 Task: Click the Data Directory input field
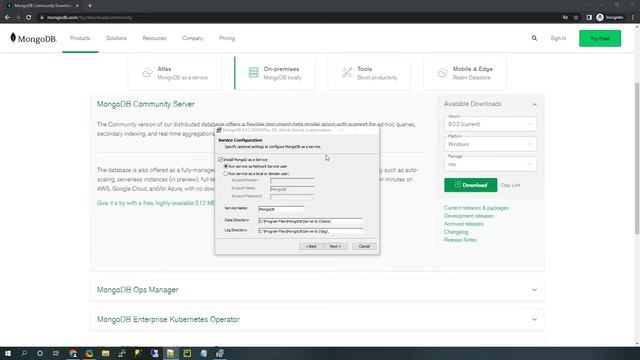coord(311,221)
